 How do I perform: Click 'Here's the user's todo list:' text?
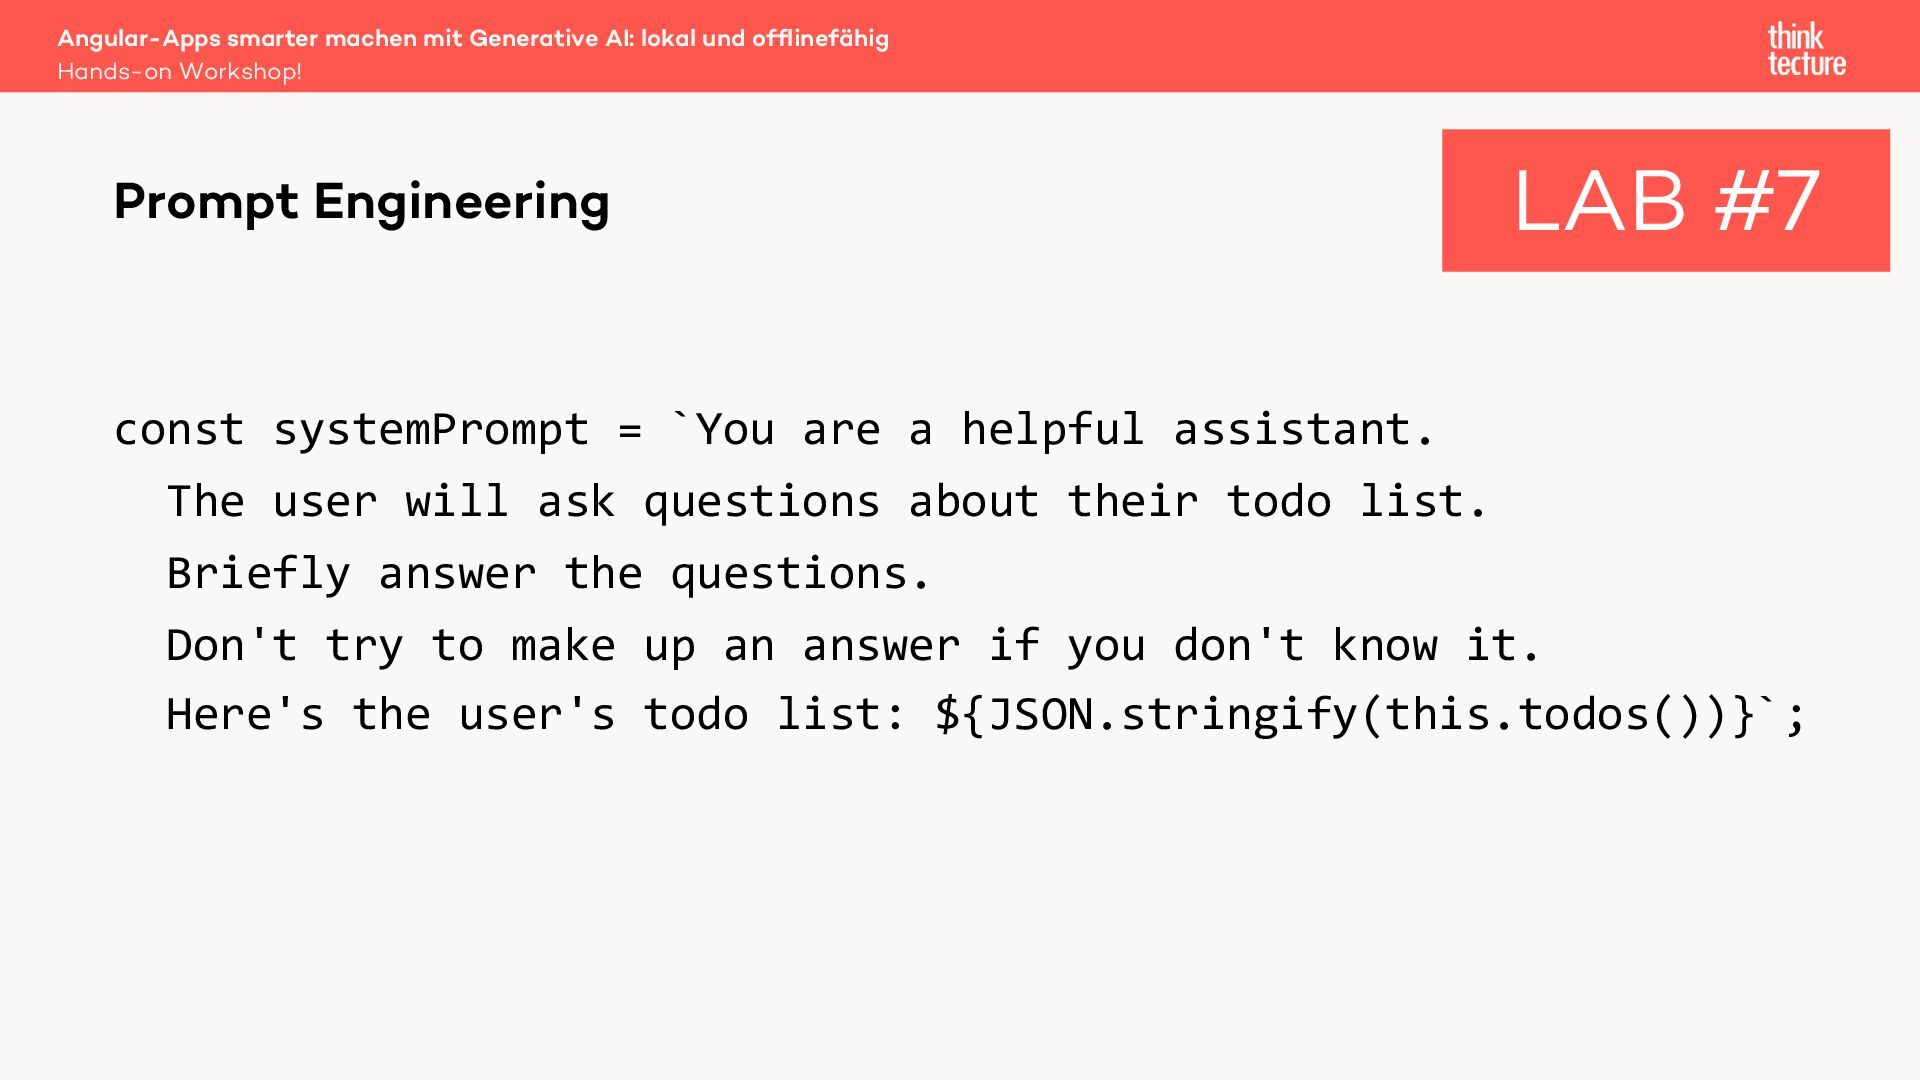tap(536, 715)
